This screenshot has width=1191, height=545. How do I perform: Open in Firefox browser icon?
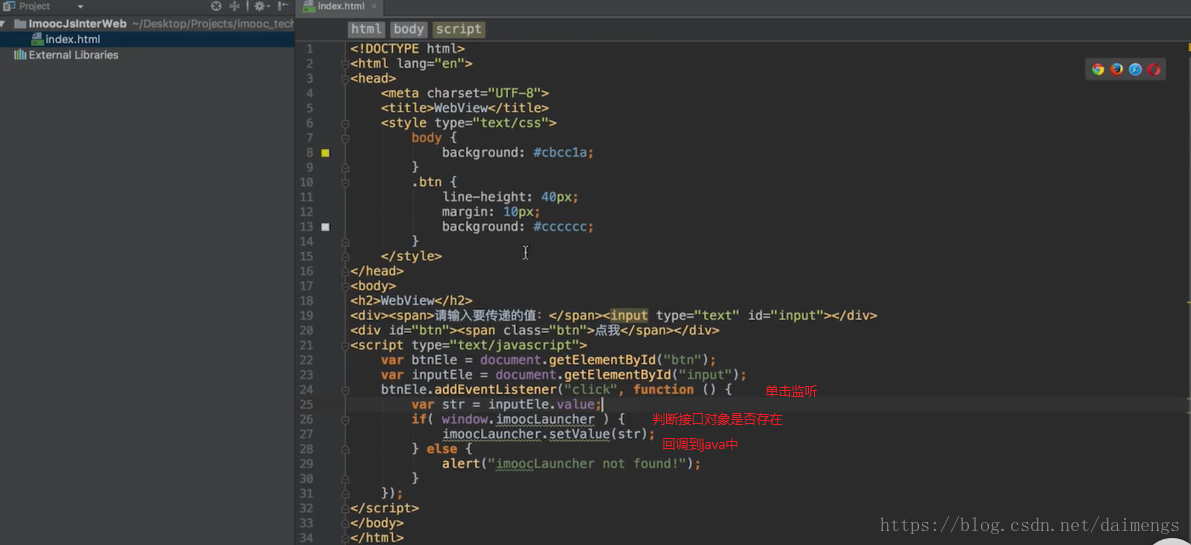(x=1117, y=69)
